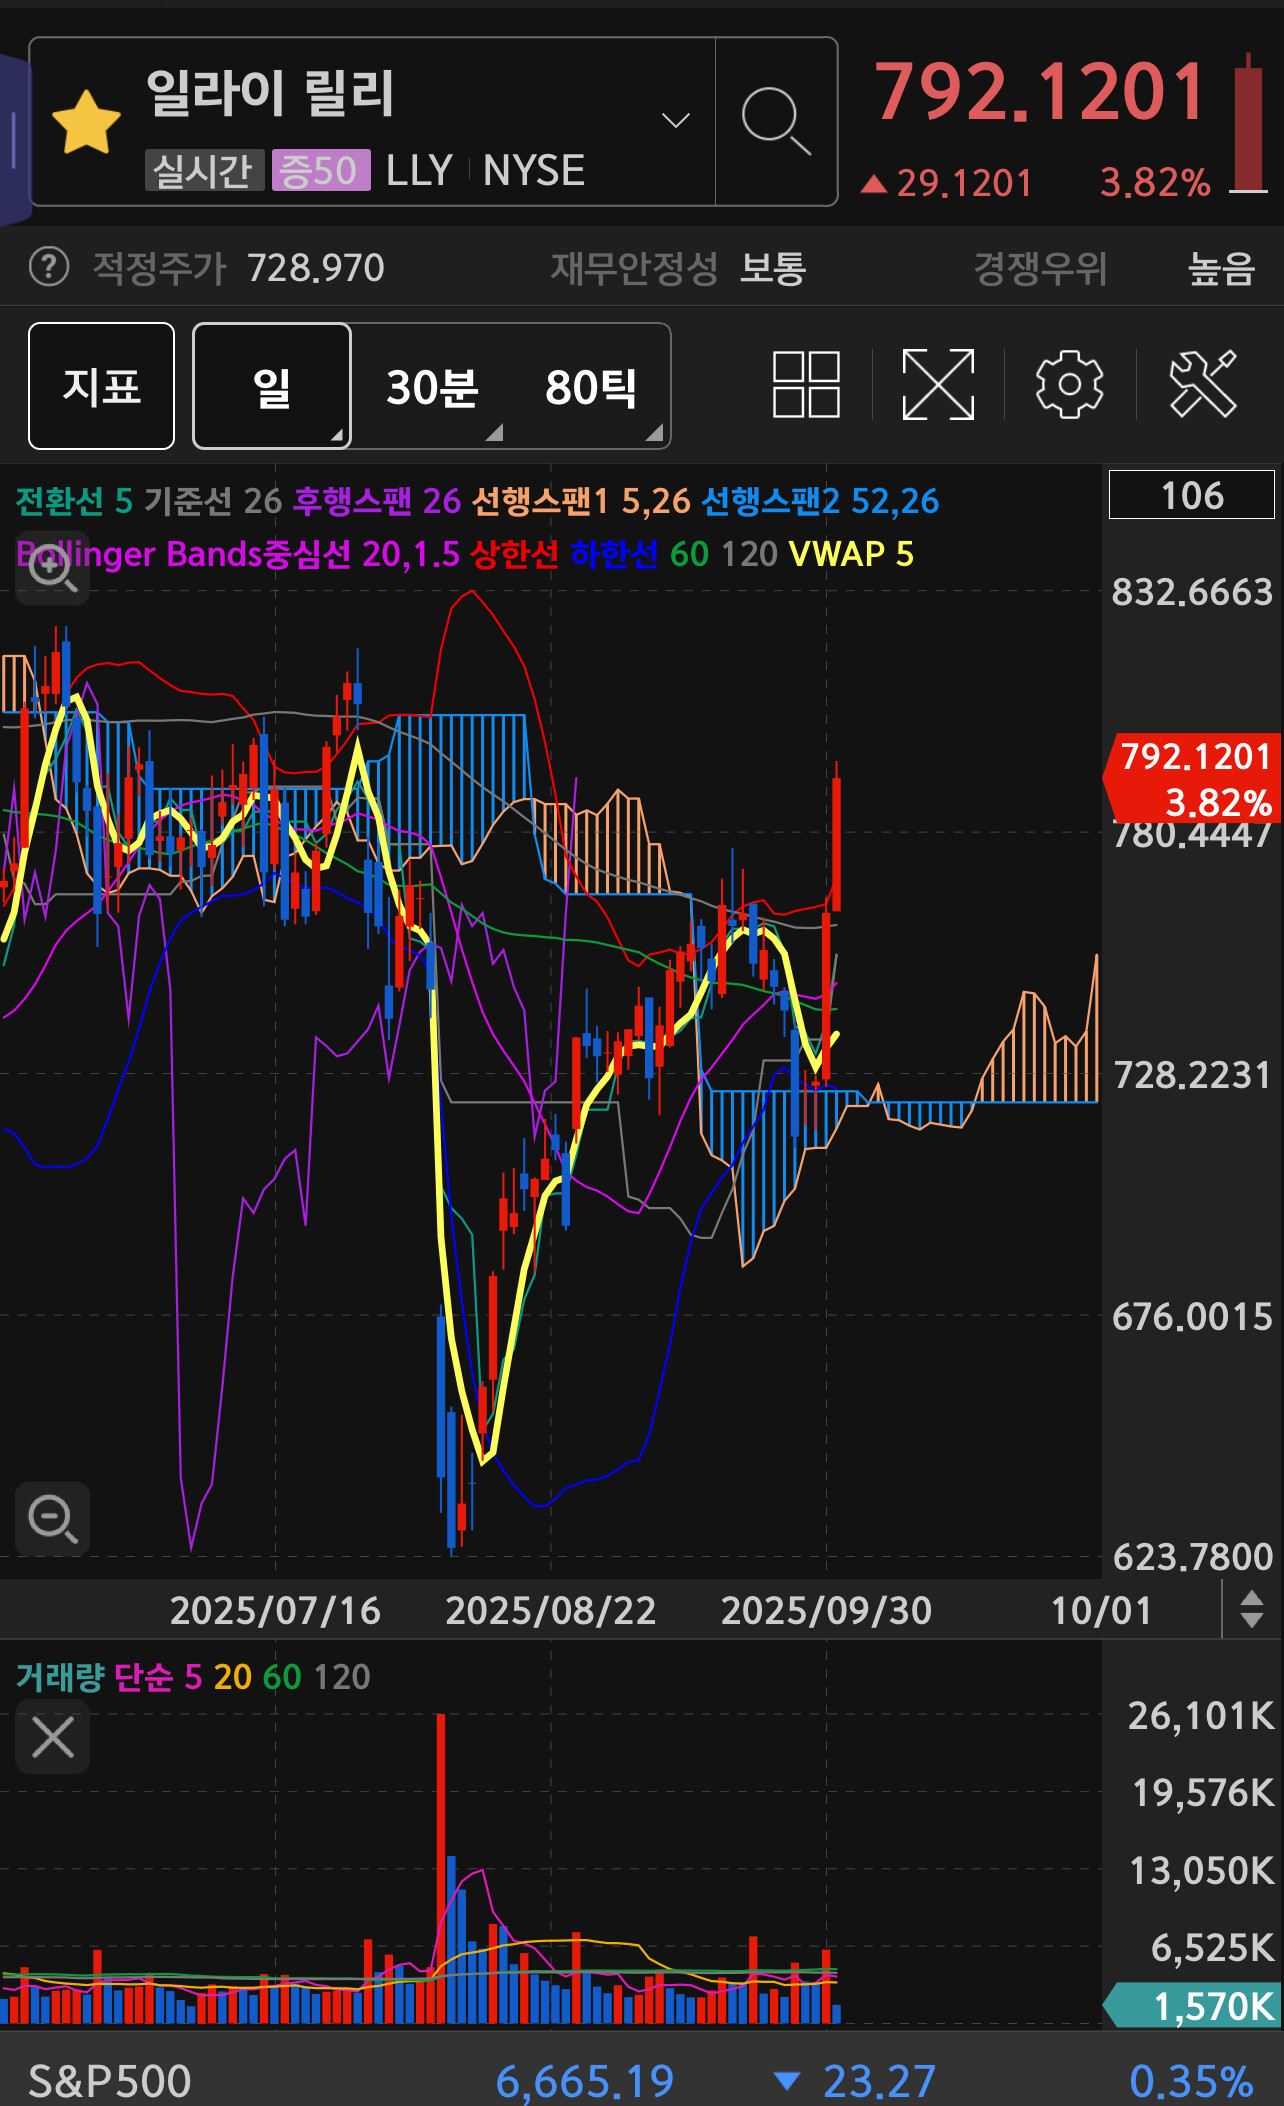Click the 2025/08/22 date label

tap(551, 1611)
